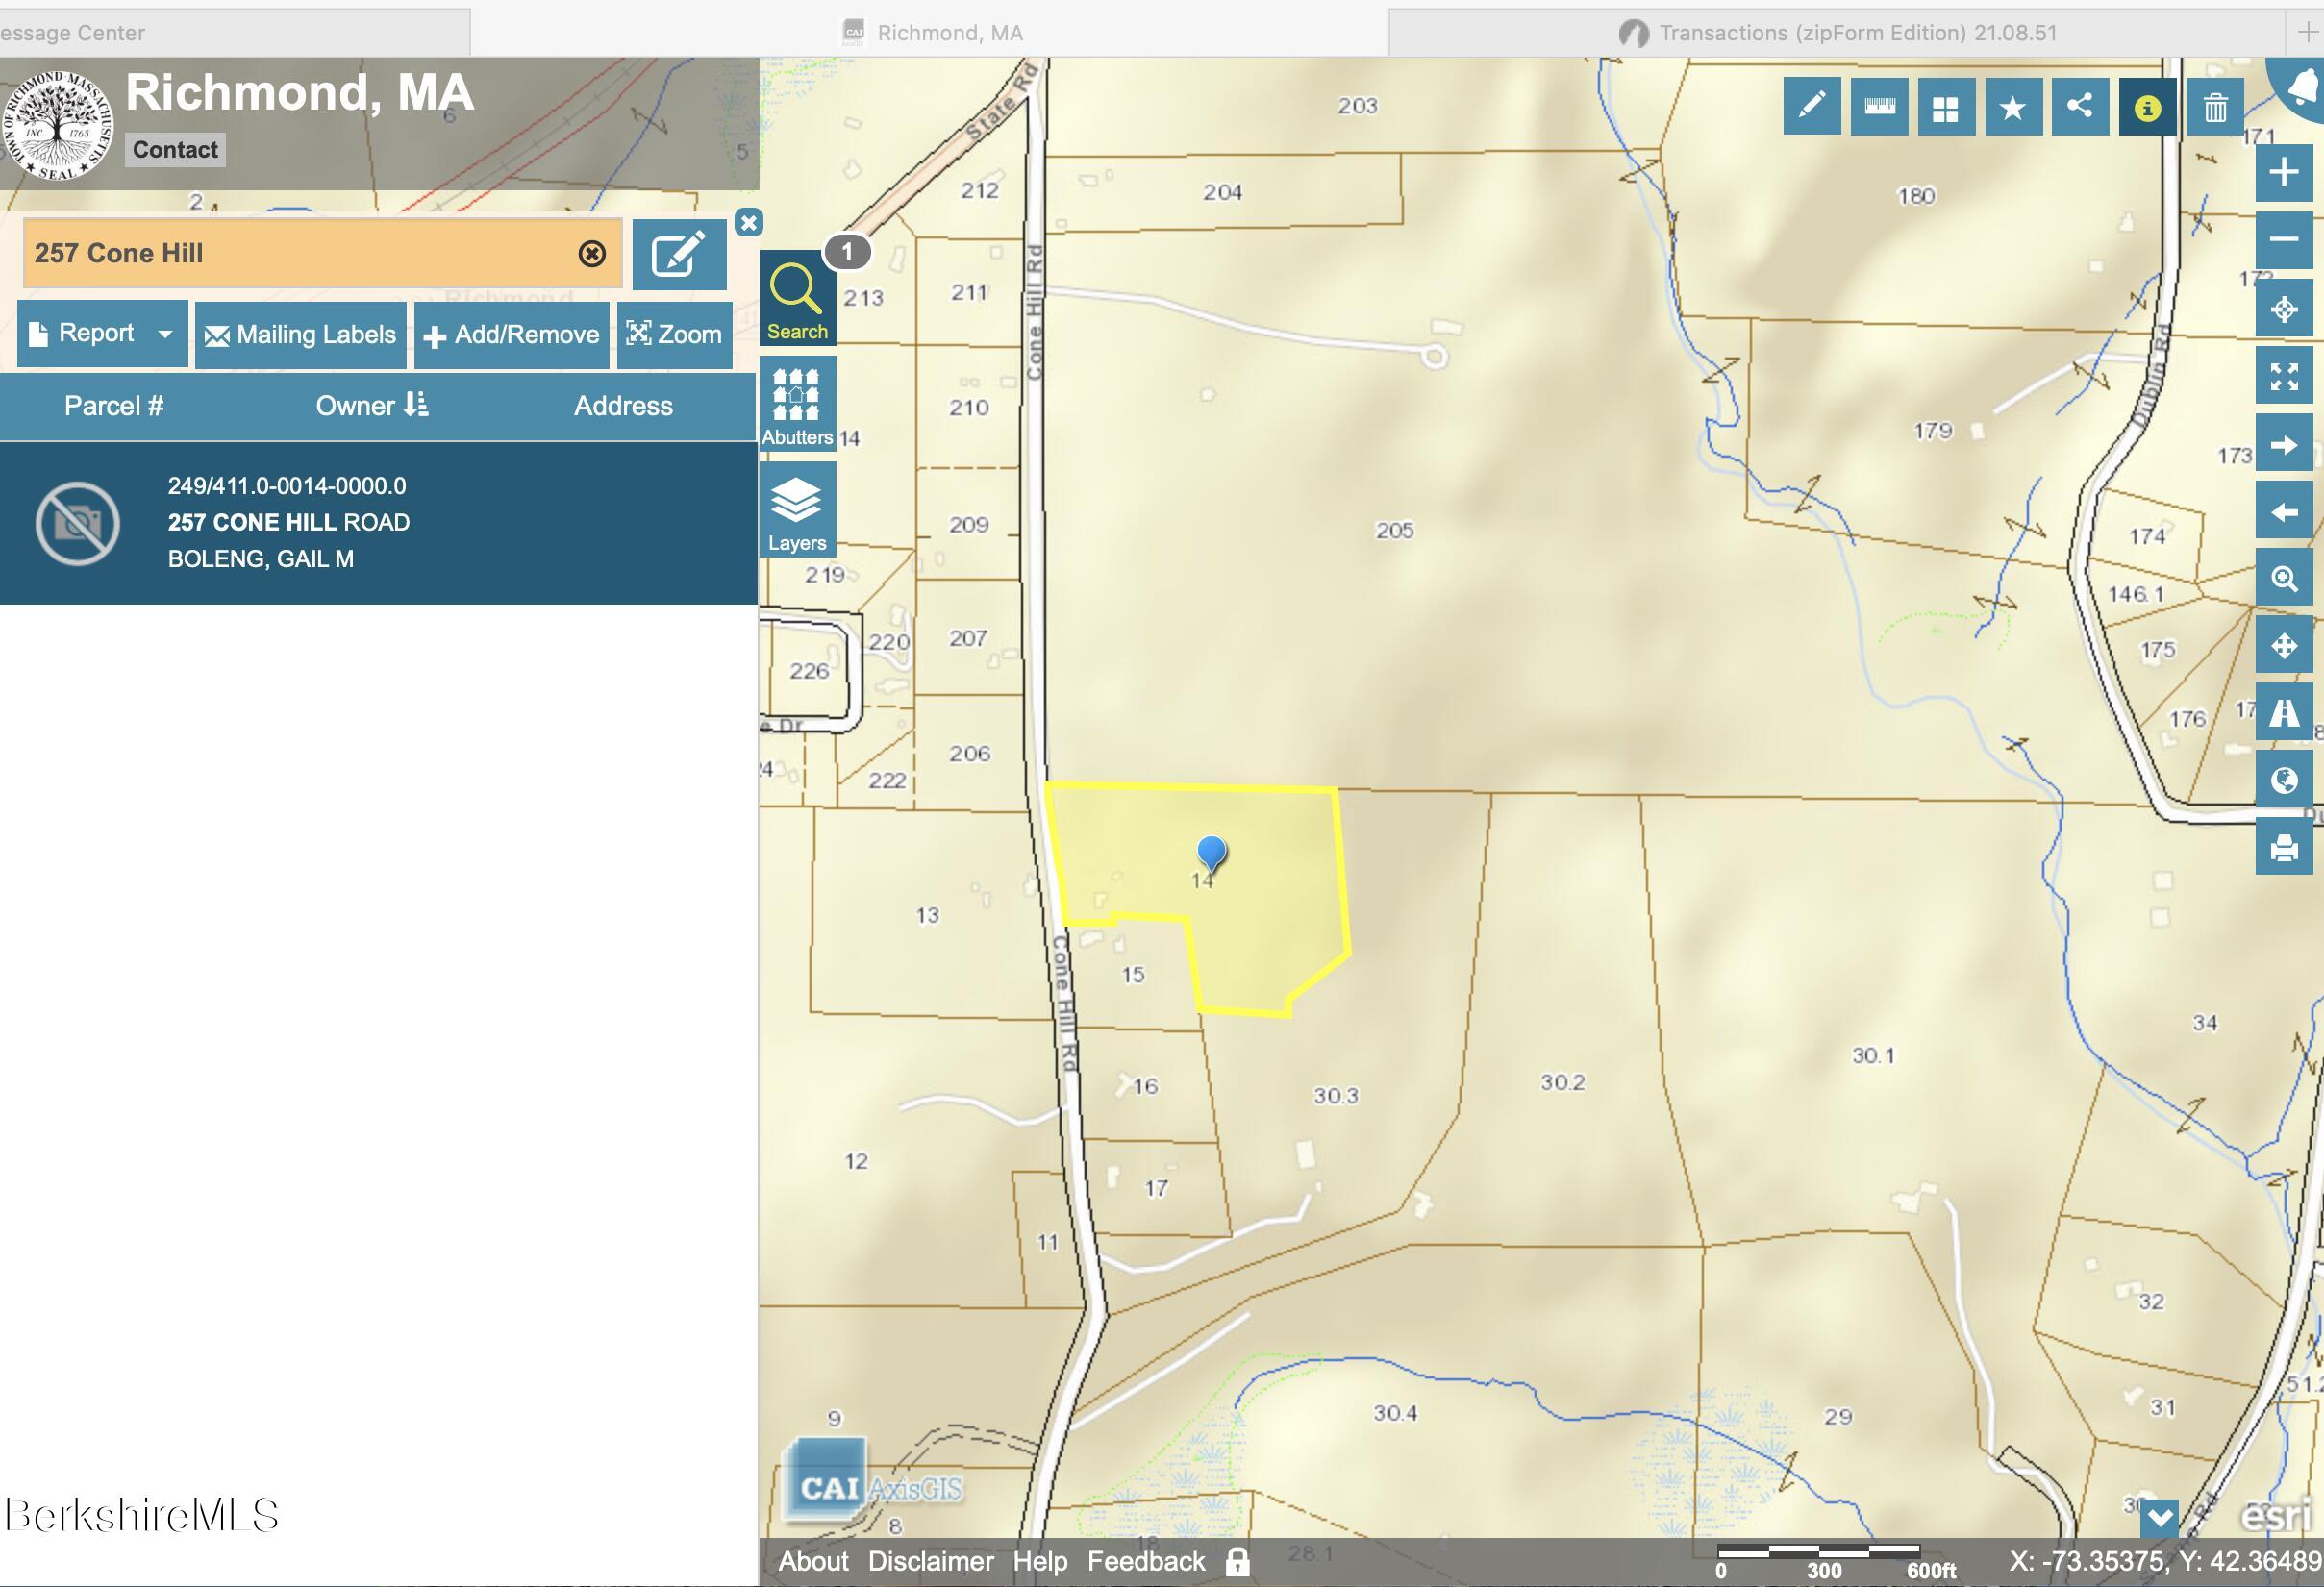Open the About link
Screen dimensions: 2324x1587
pyautogui.click(x=813, y=1562)
